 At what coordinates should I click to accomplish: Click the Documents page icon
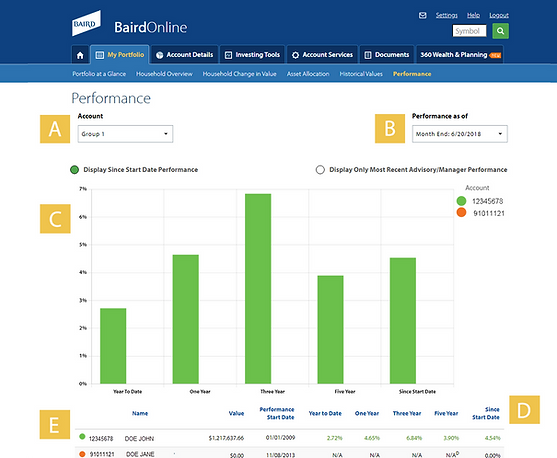[x=368, y=55]
